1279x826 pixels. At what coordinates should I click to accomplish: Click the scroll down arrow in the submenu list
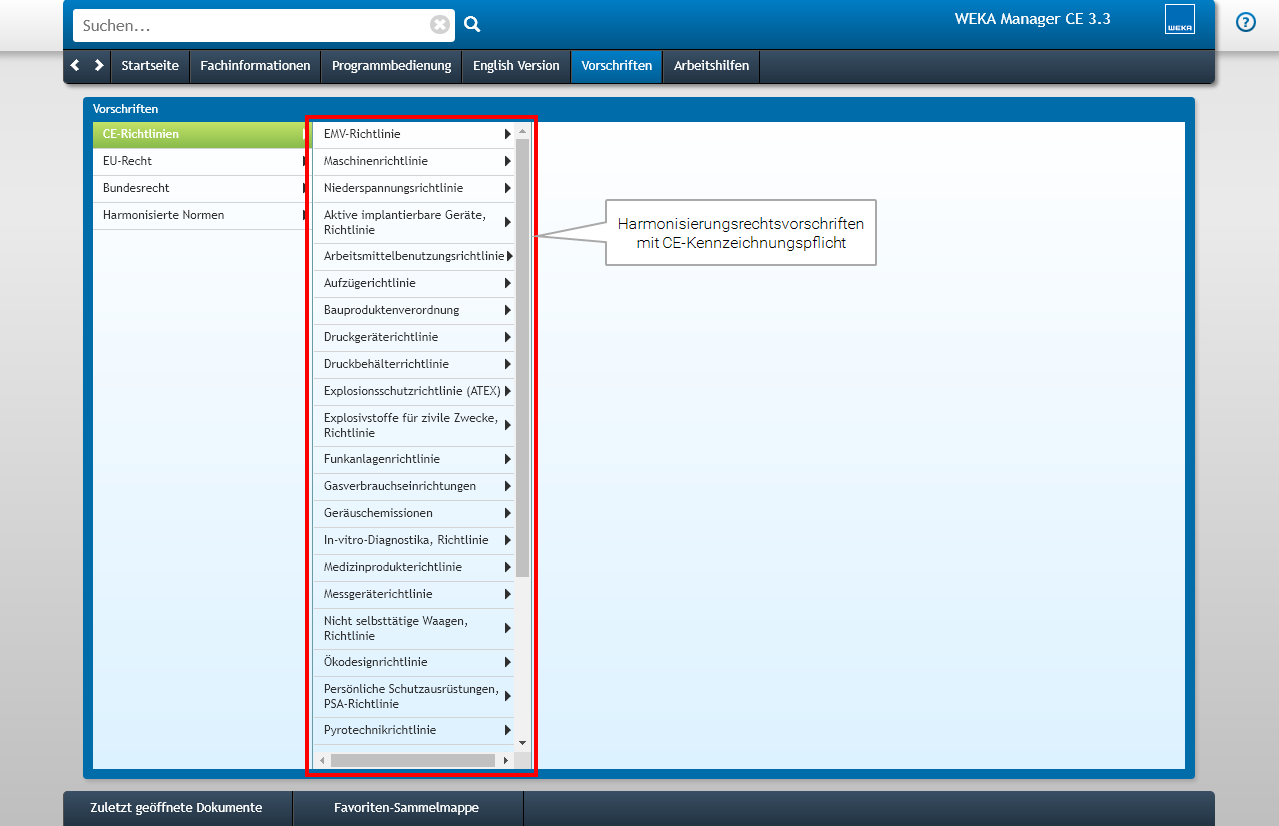[x=522, y=743]
